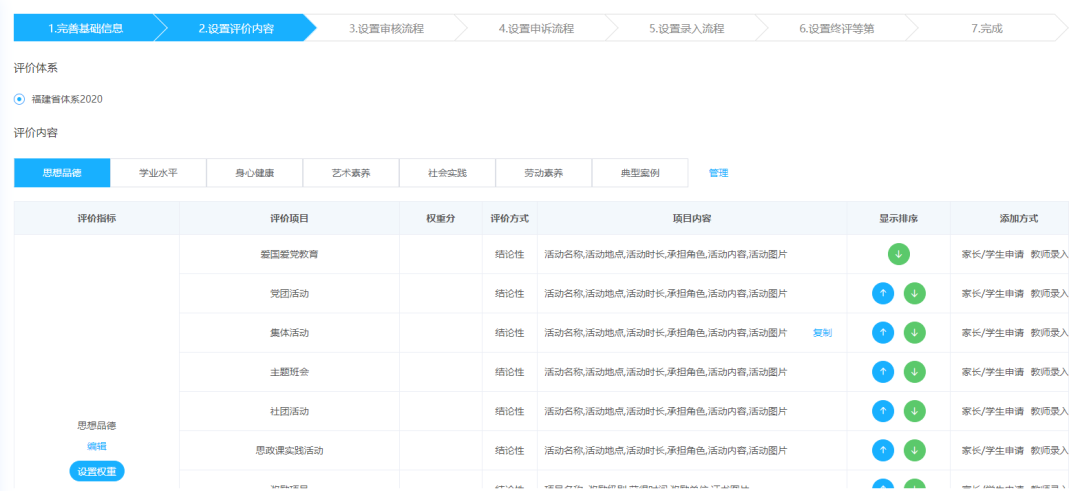Click 结论性 in the 爱国爱党教育 row
This screenshot has width=1080, height=491.
tap(510, 254)
